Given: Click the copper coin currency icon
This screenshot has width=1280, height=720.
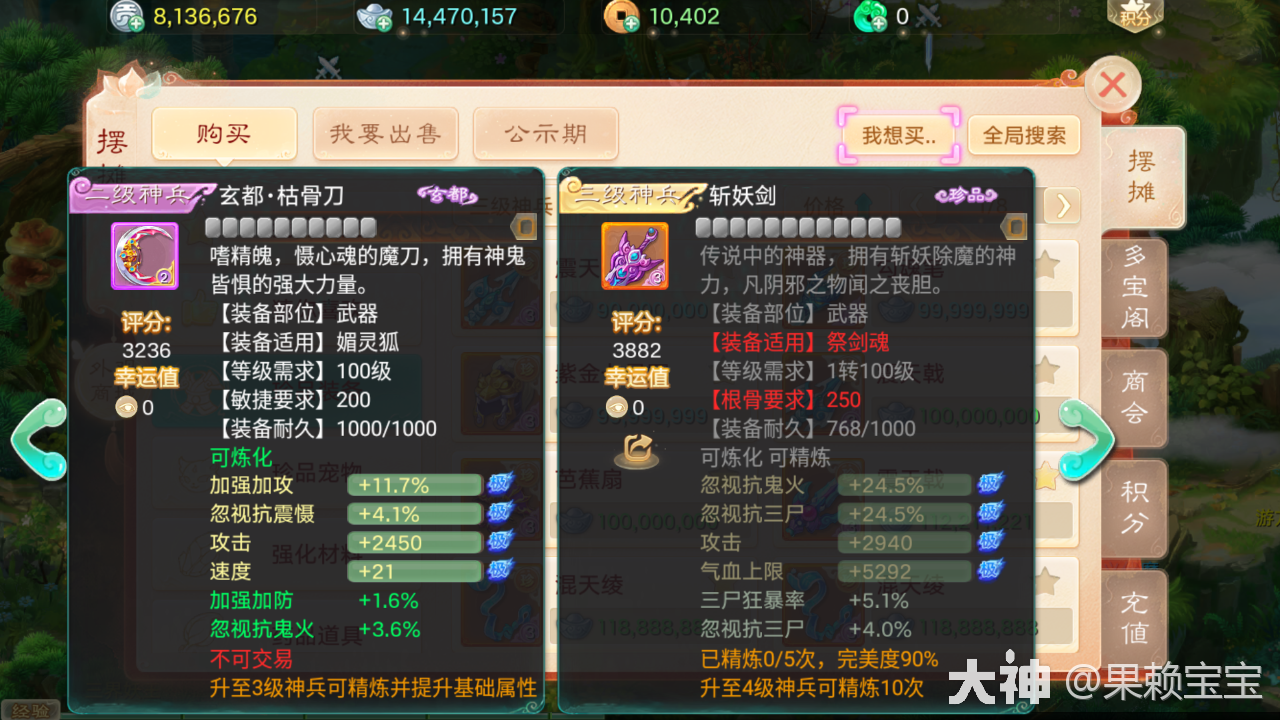Looking at the screenshot, I should pyautogui.click(x=620, y=15).
